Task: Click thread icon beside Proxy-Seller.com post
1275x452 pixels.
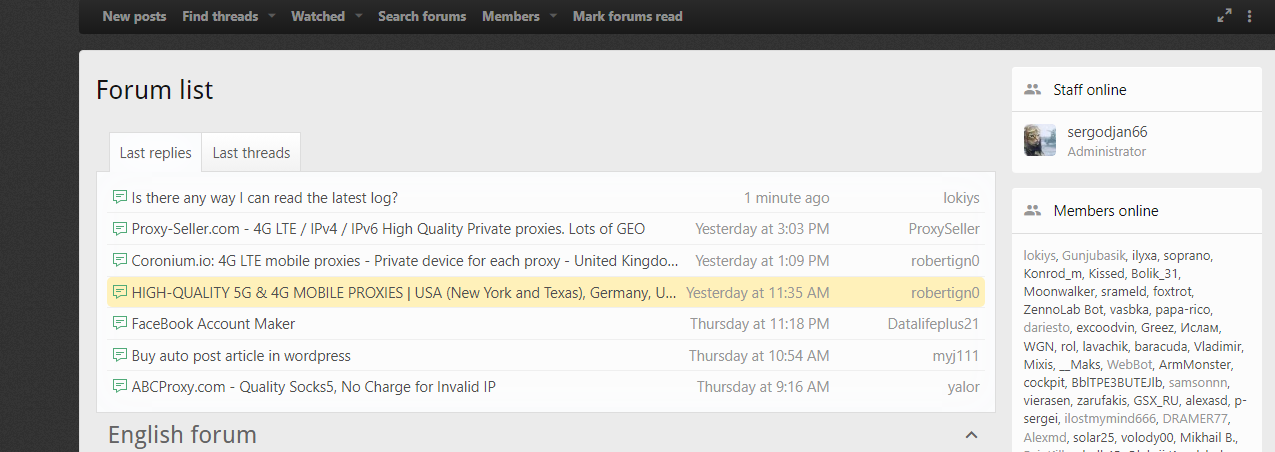Action: click(120, 229)
